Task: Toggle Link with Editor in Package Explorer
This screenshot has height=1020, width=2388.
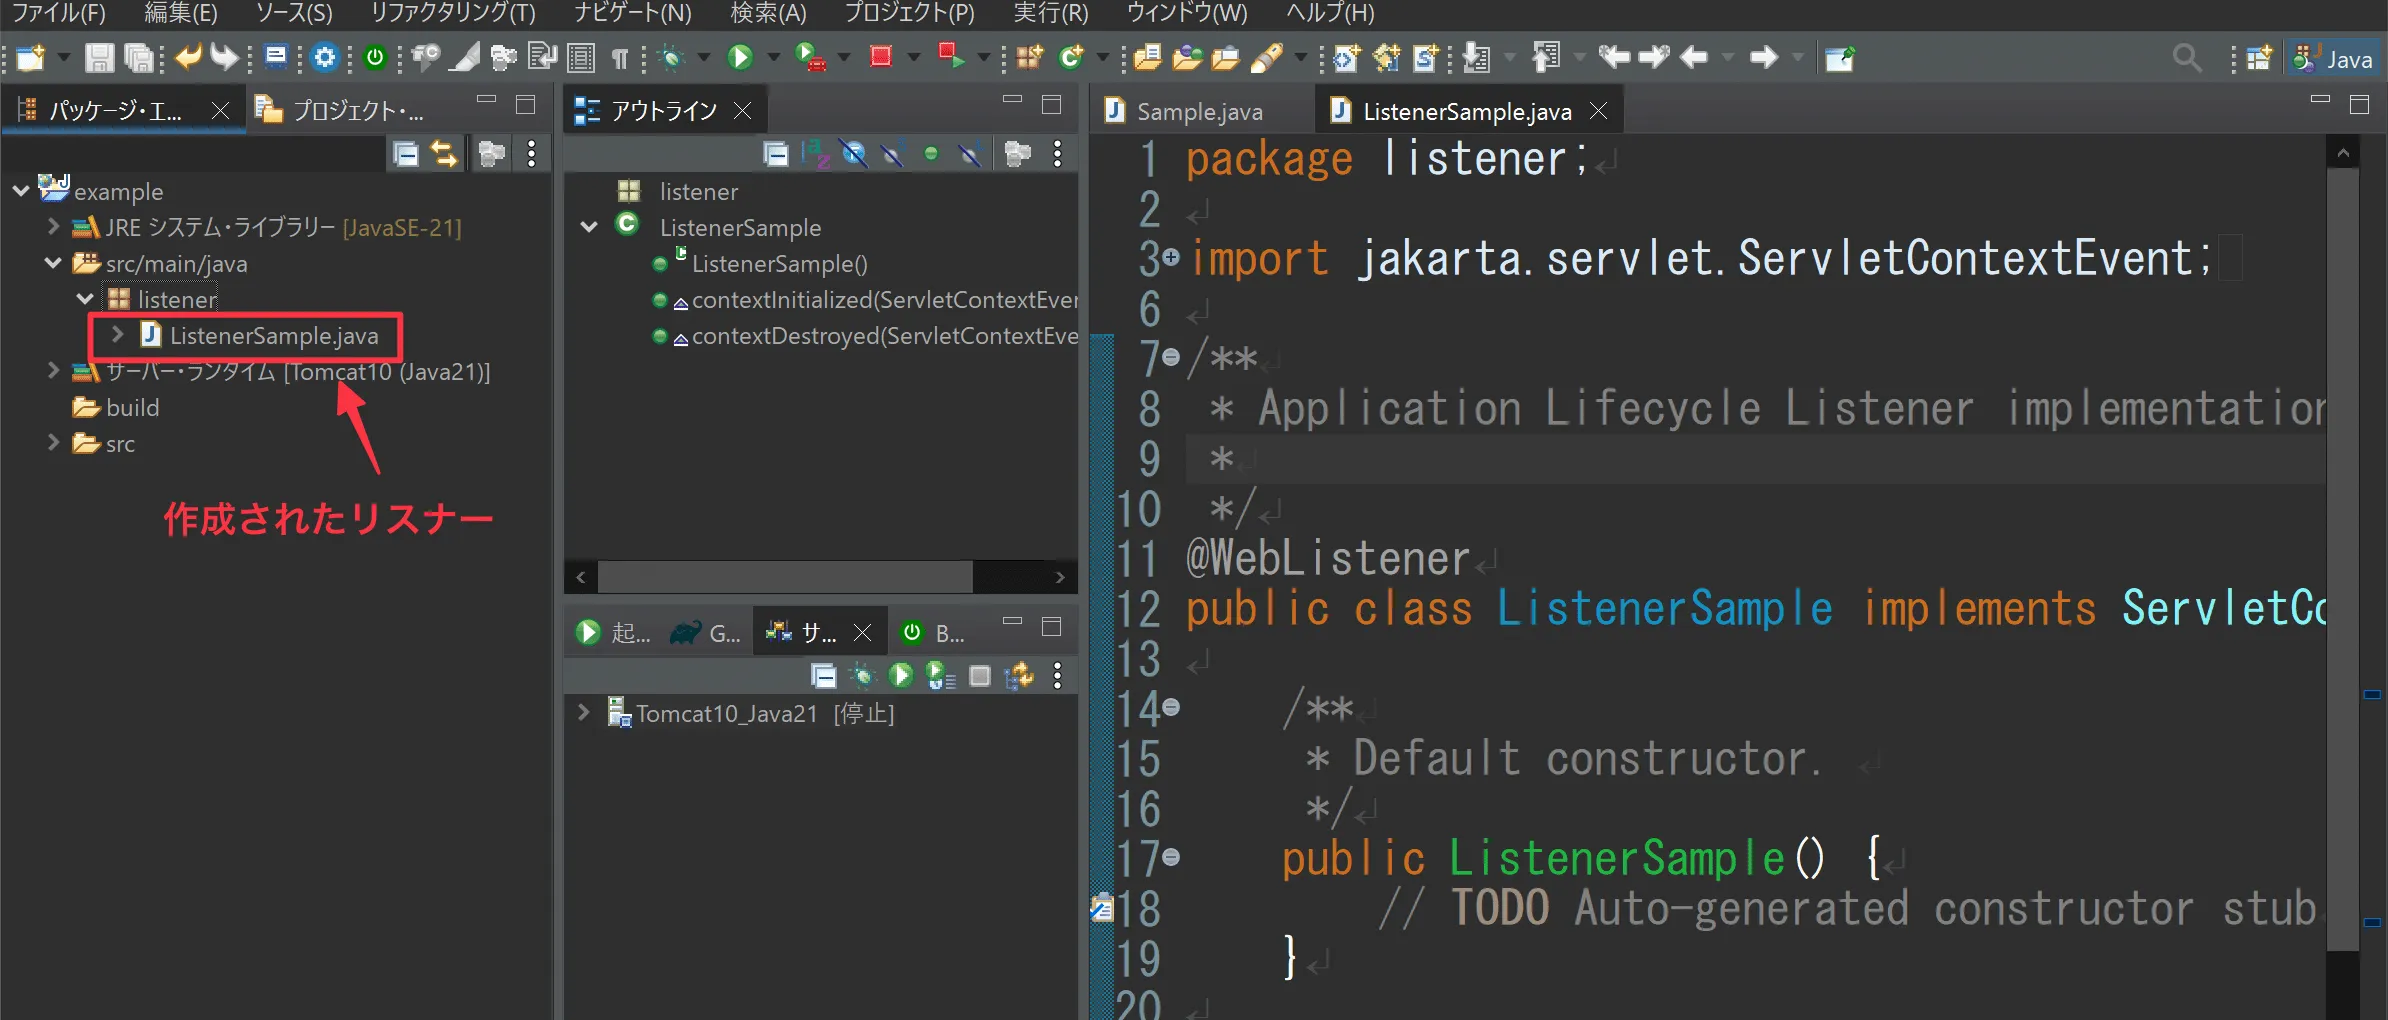Action: (x=444, y=154)
